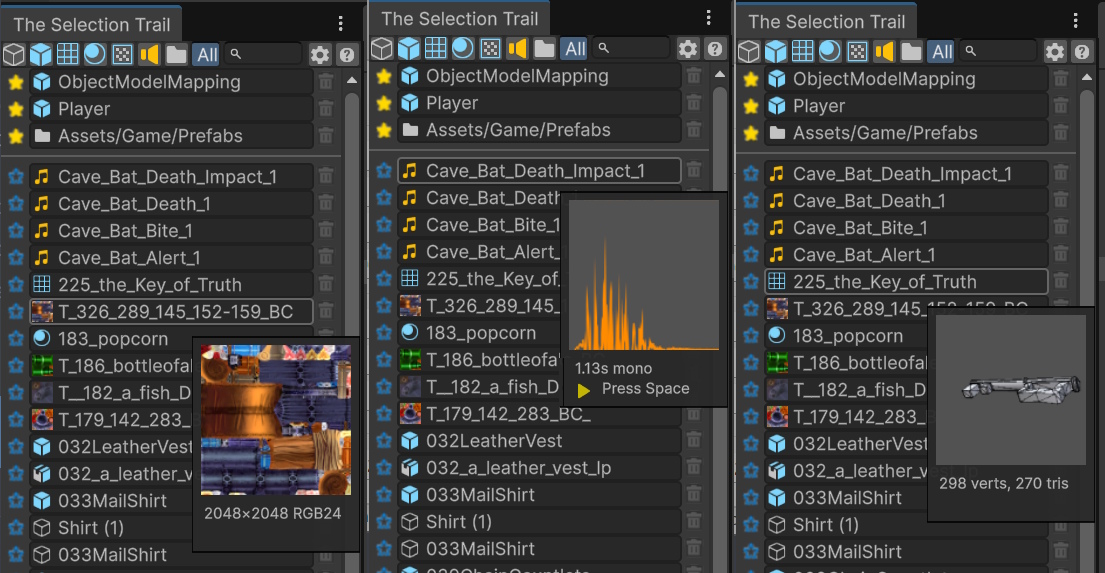Open kebab menu of mesh-preview panel
The width and height of the screenshot is (1105, 573).
tap(1075, 21)
